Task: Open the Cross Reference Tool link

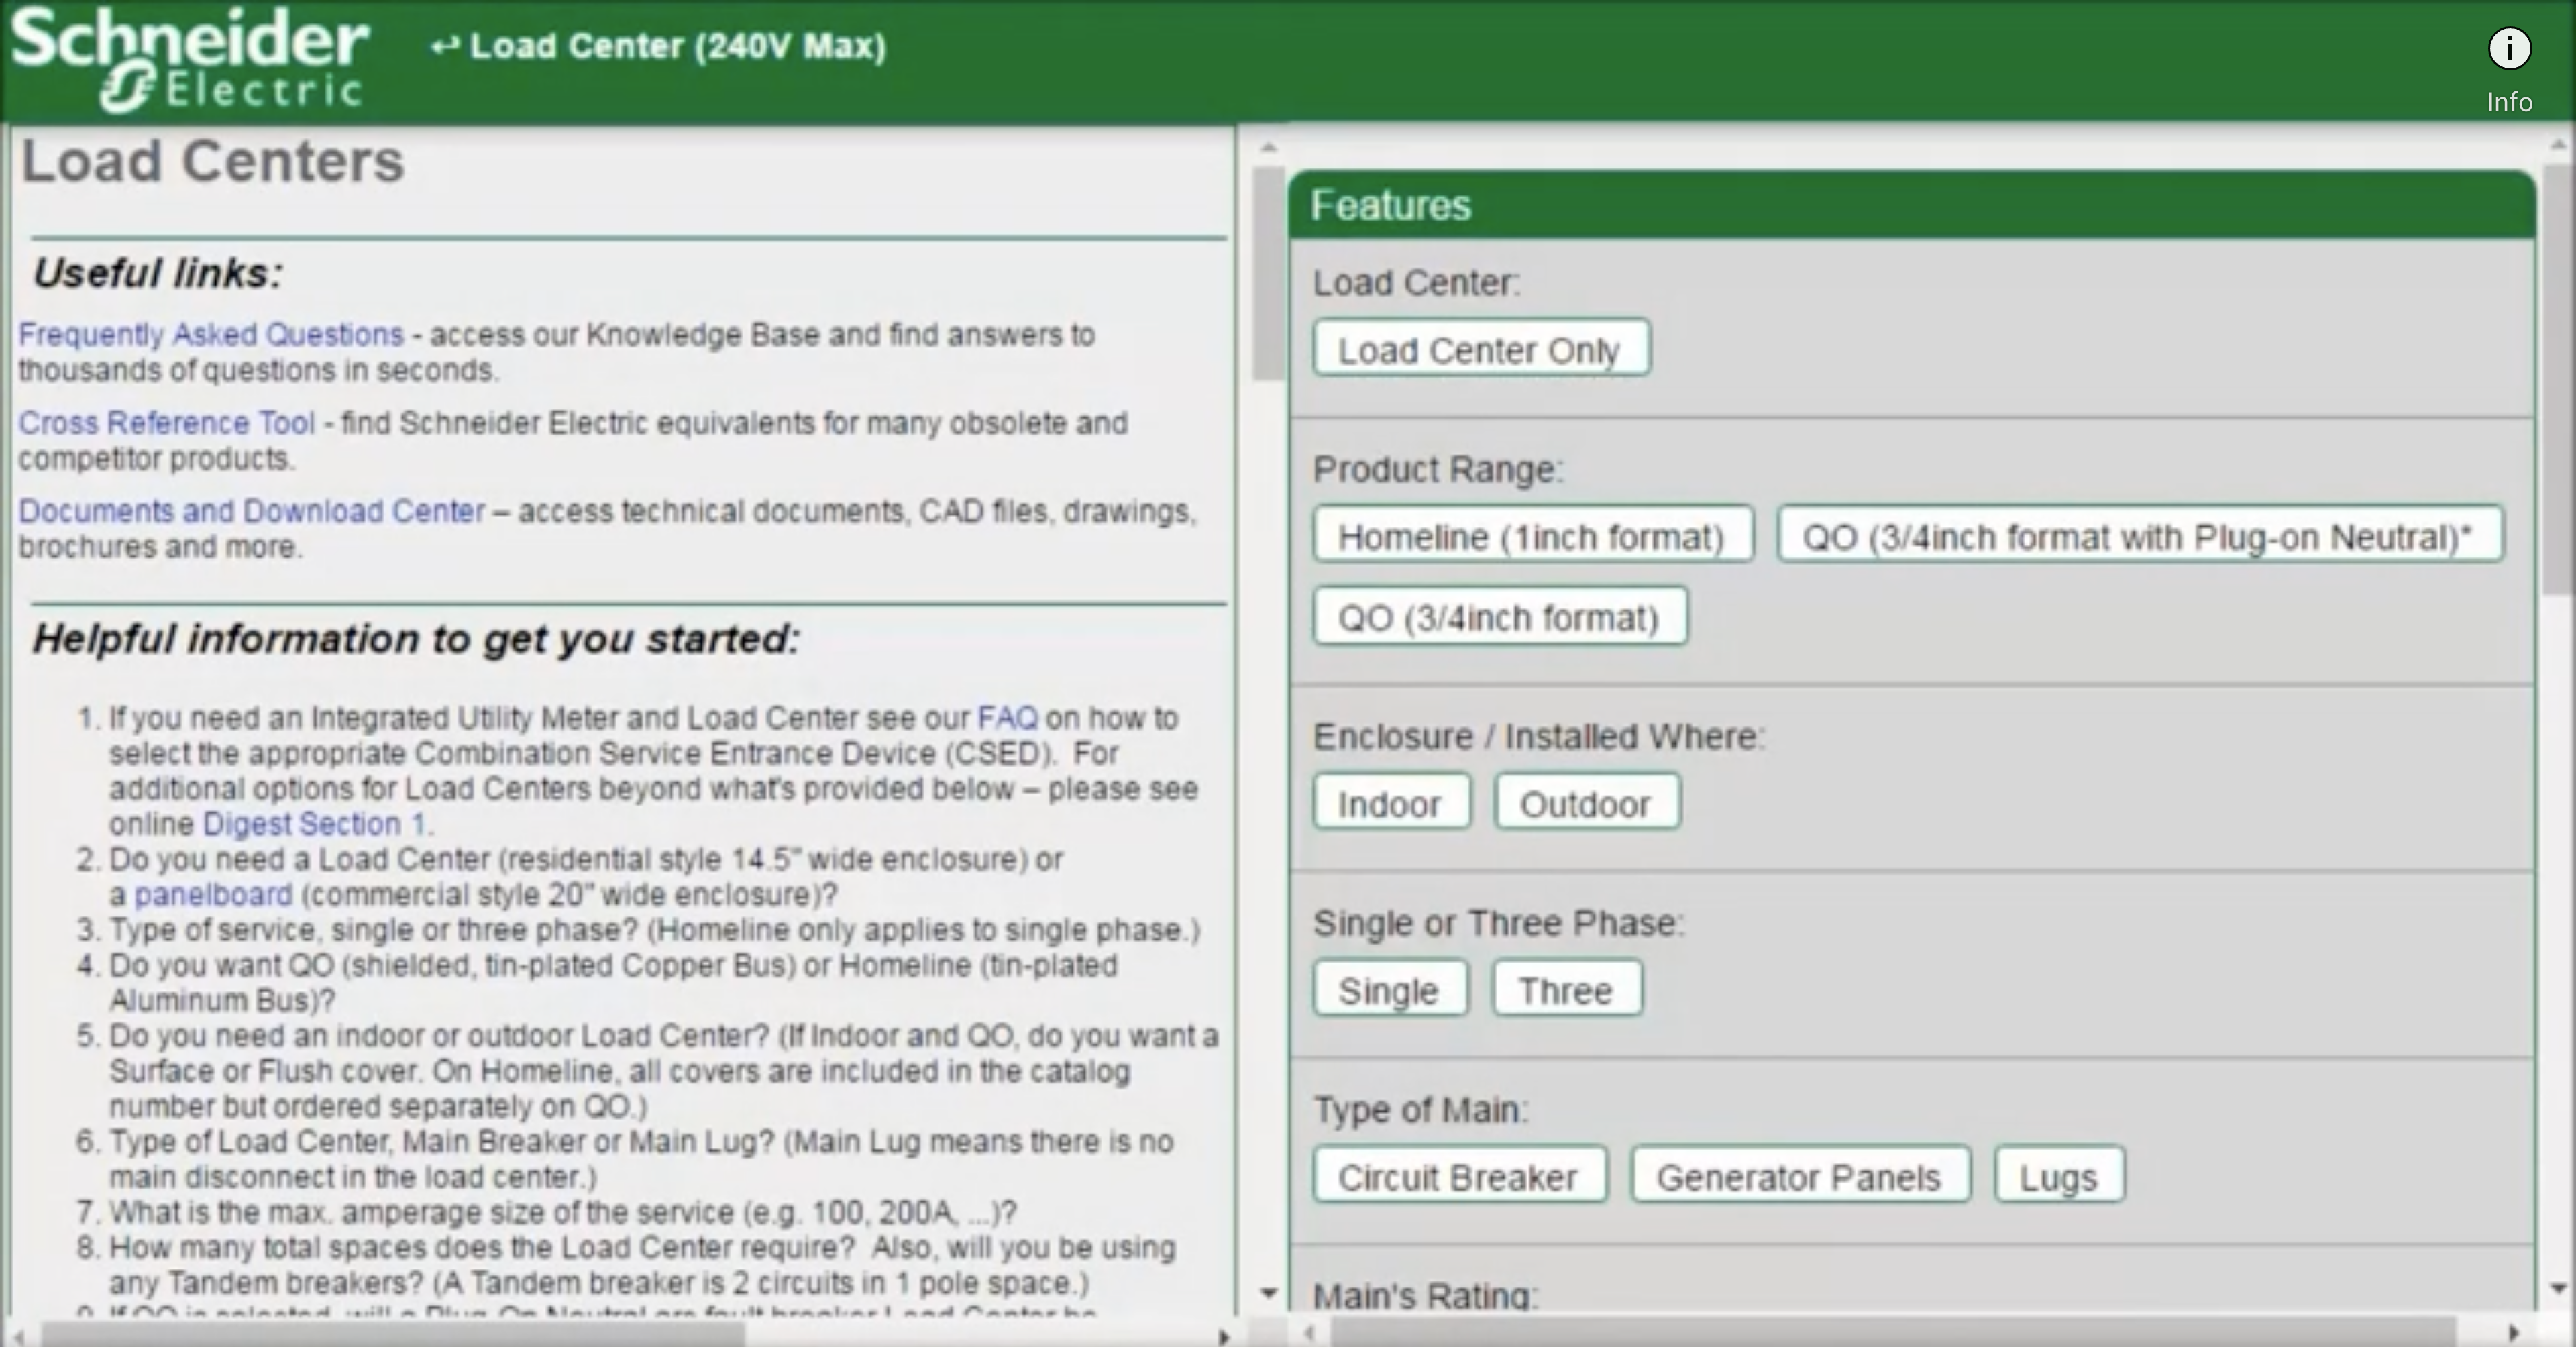Action: coord(165,423)
